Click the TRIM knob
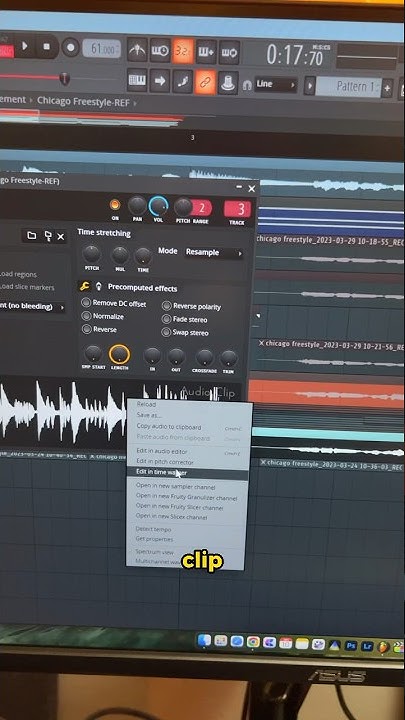405x720 pixels. pyautogui.click(x=228, y=359)
